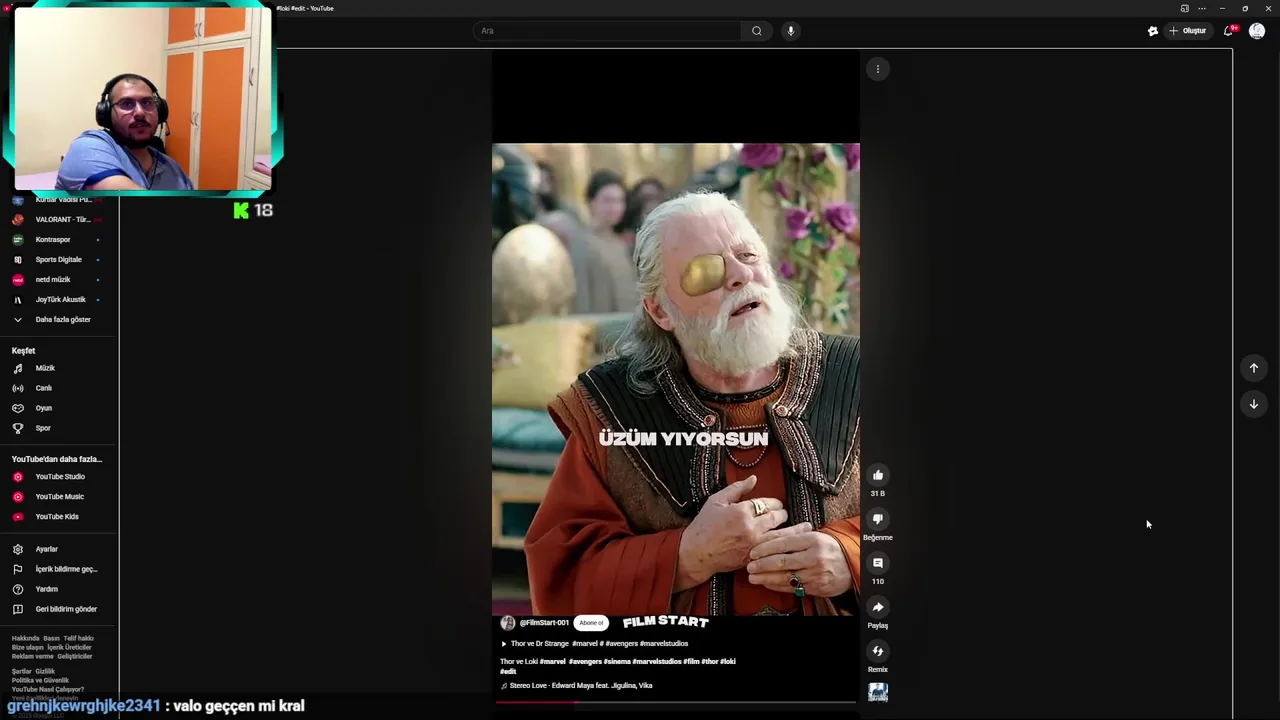
Task: Open JoyTürk Akustik subscription channel
Action: click(x=59, y=300)
